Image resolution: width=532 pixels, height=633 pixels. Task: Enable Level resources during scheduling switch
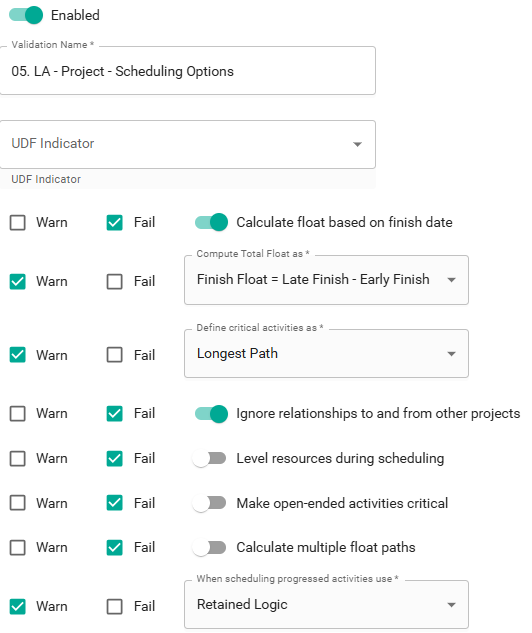coord(209,458)
